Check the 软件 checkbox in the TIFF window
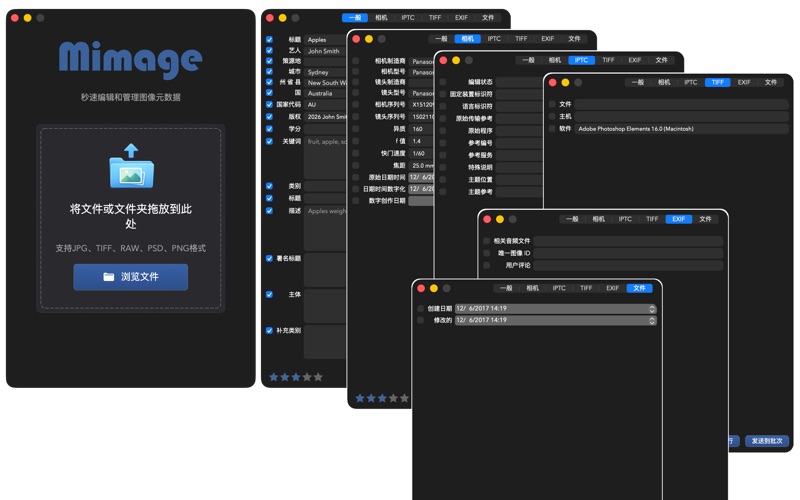Image resolution: width=800 pixels, height=500 pixels. click(x=552, y=129)
